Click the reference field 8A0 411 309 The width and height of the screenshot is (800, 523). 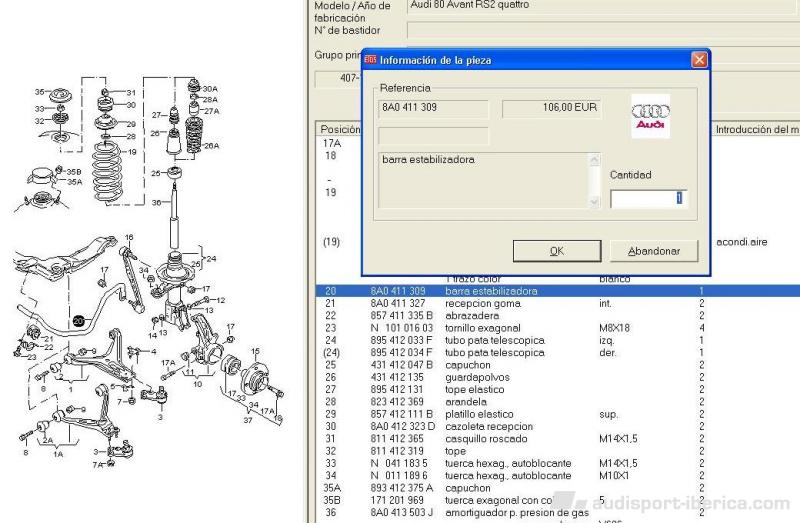pos(433,108)
